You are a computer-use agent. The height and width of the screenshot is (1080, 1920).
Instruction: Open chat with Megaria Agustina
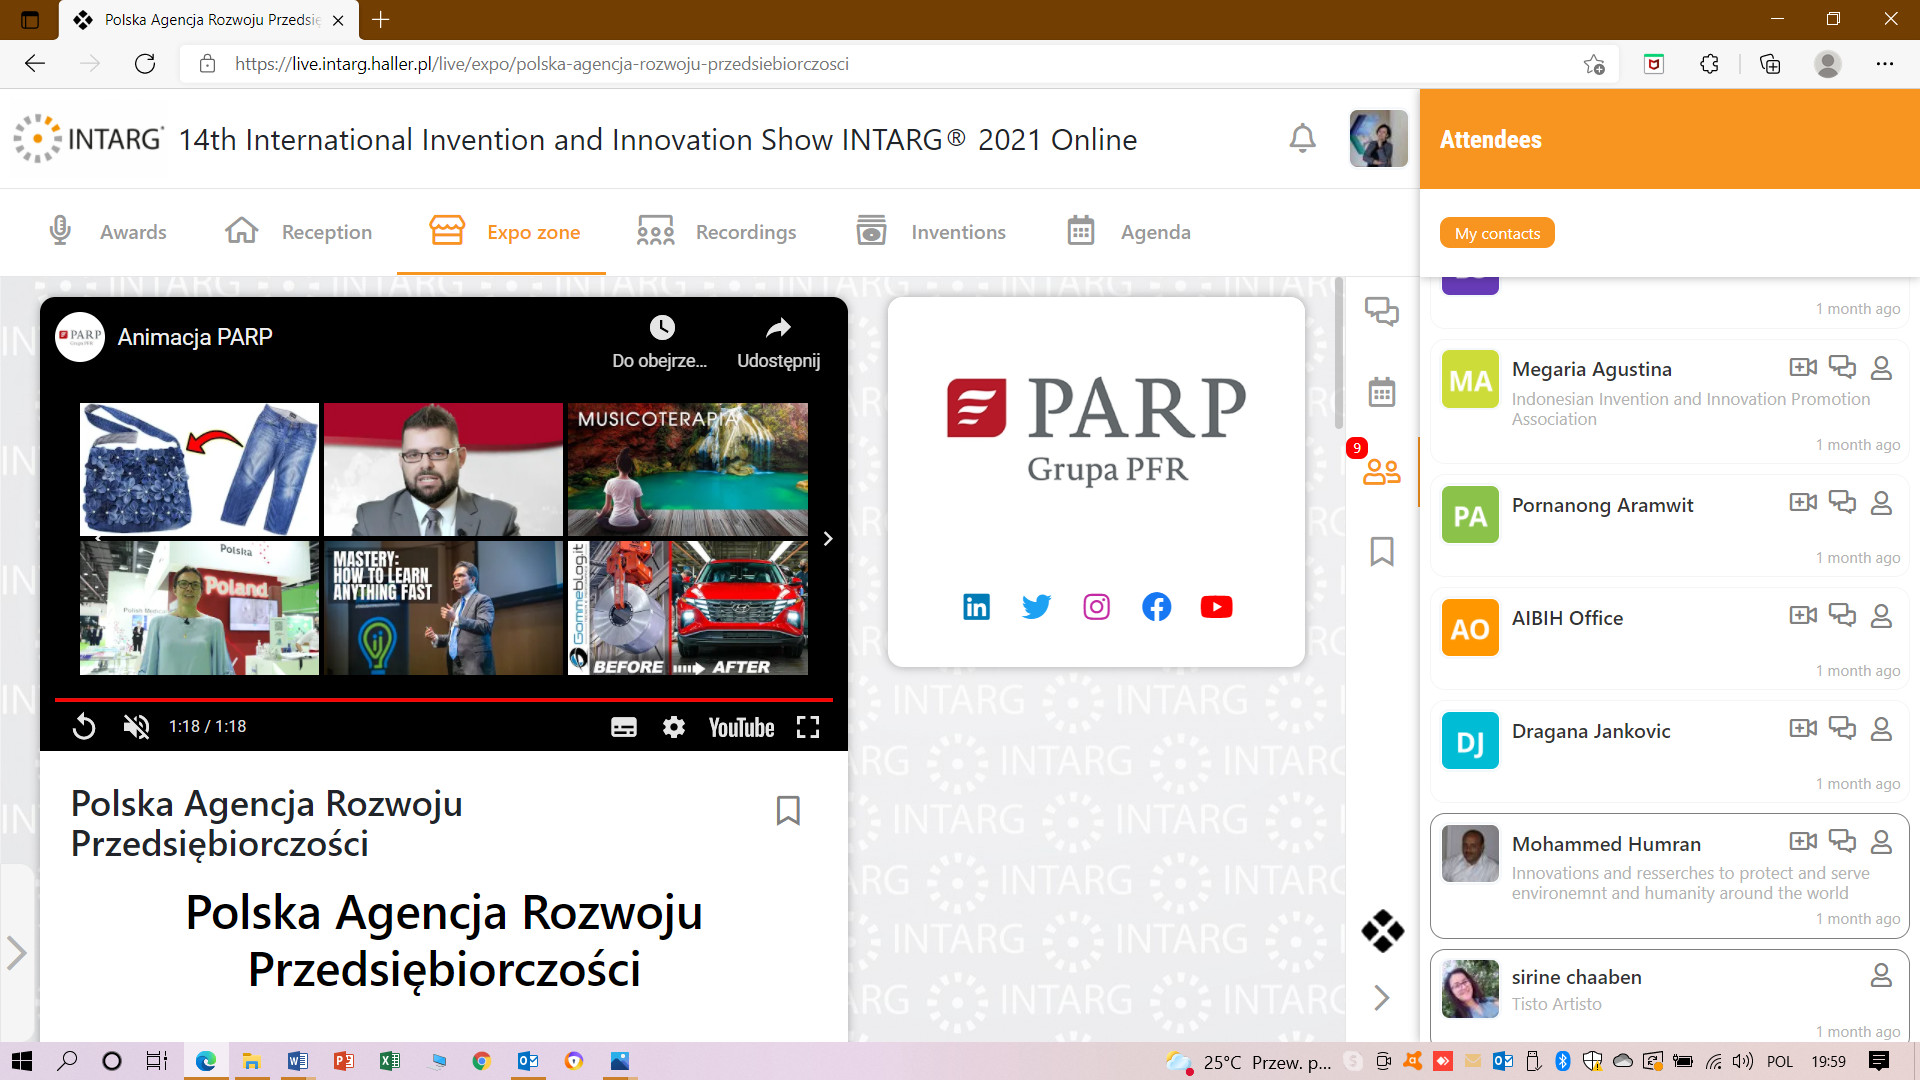pyautogui.click(x=1842, y=367)
